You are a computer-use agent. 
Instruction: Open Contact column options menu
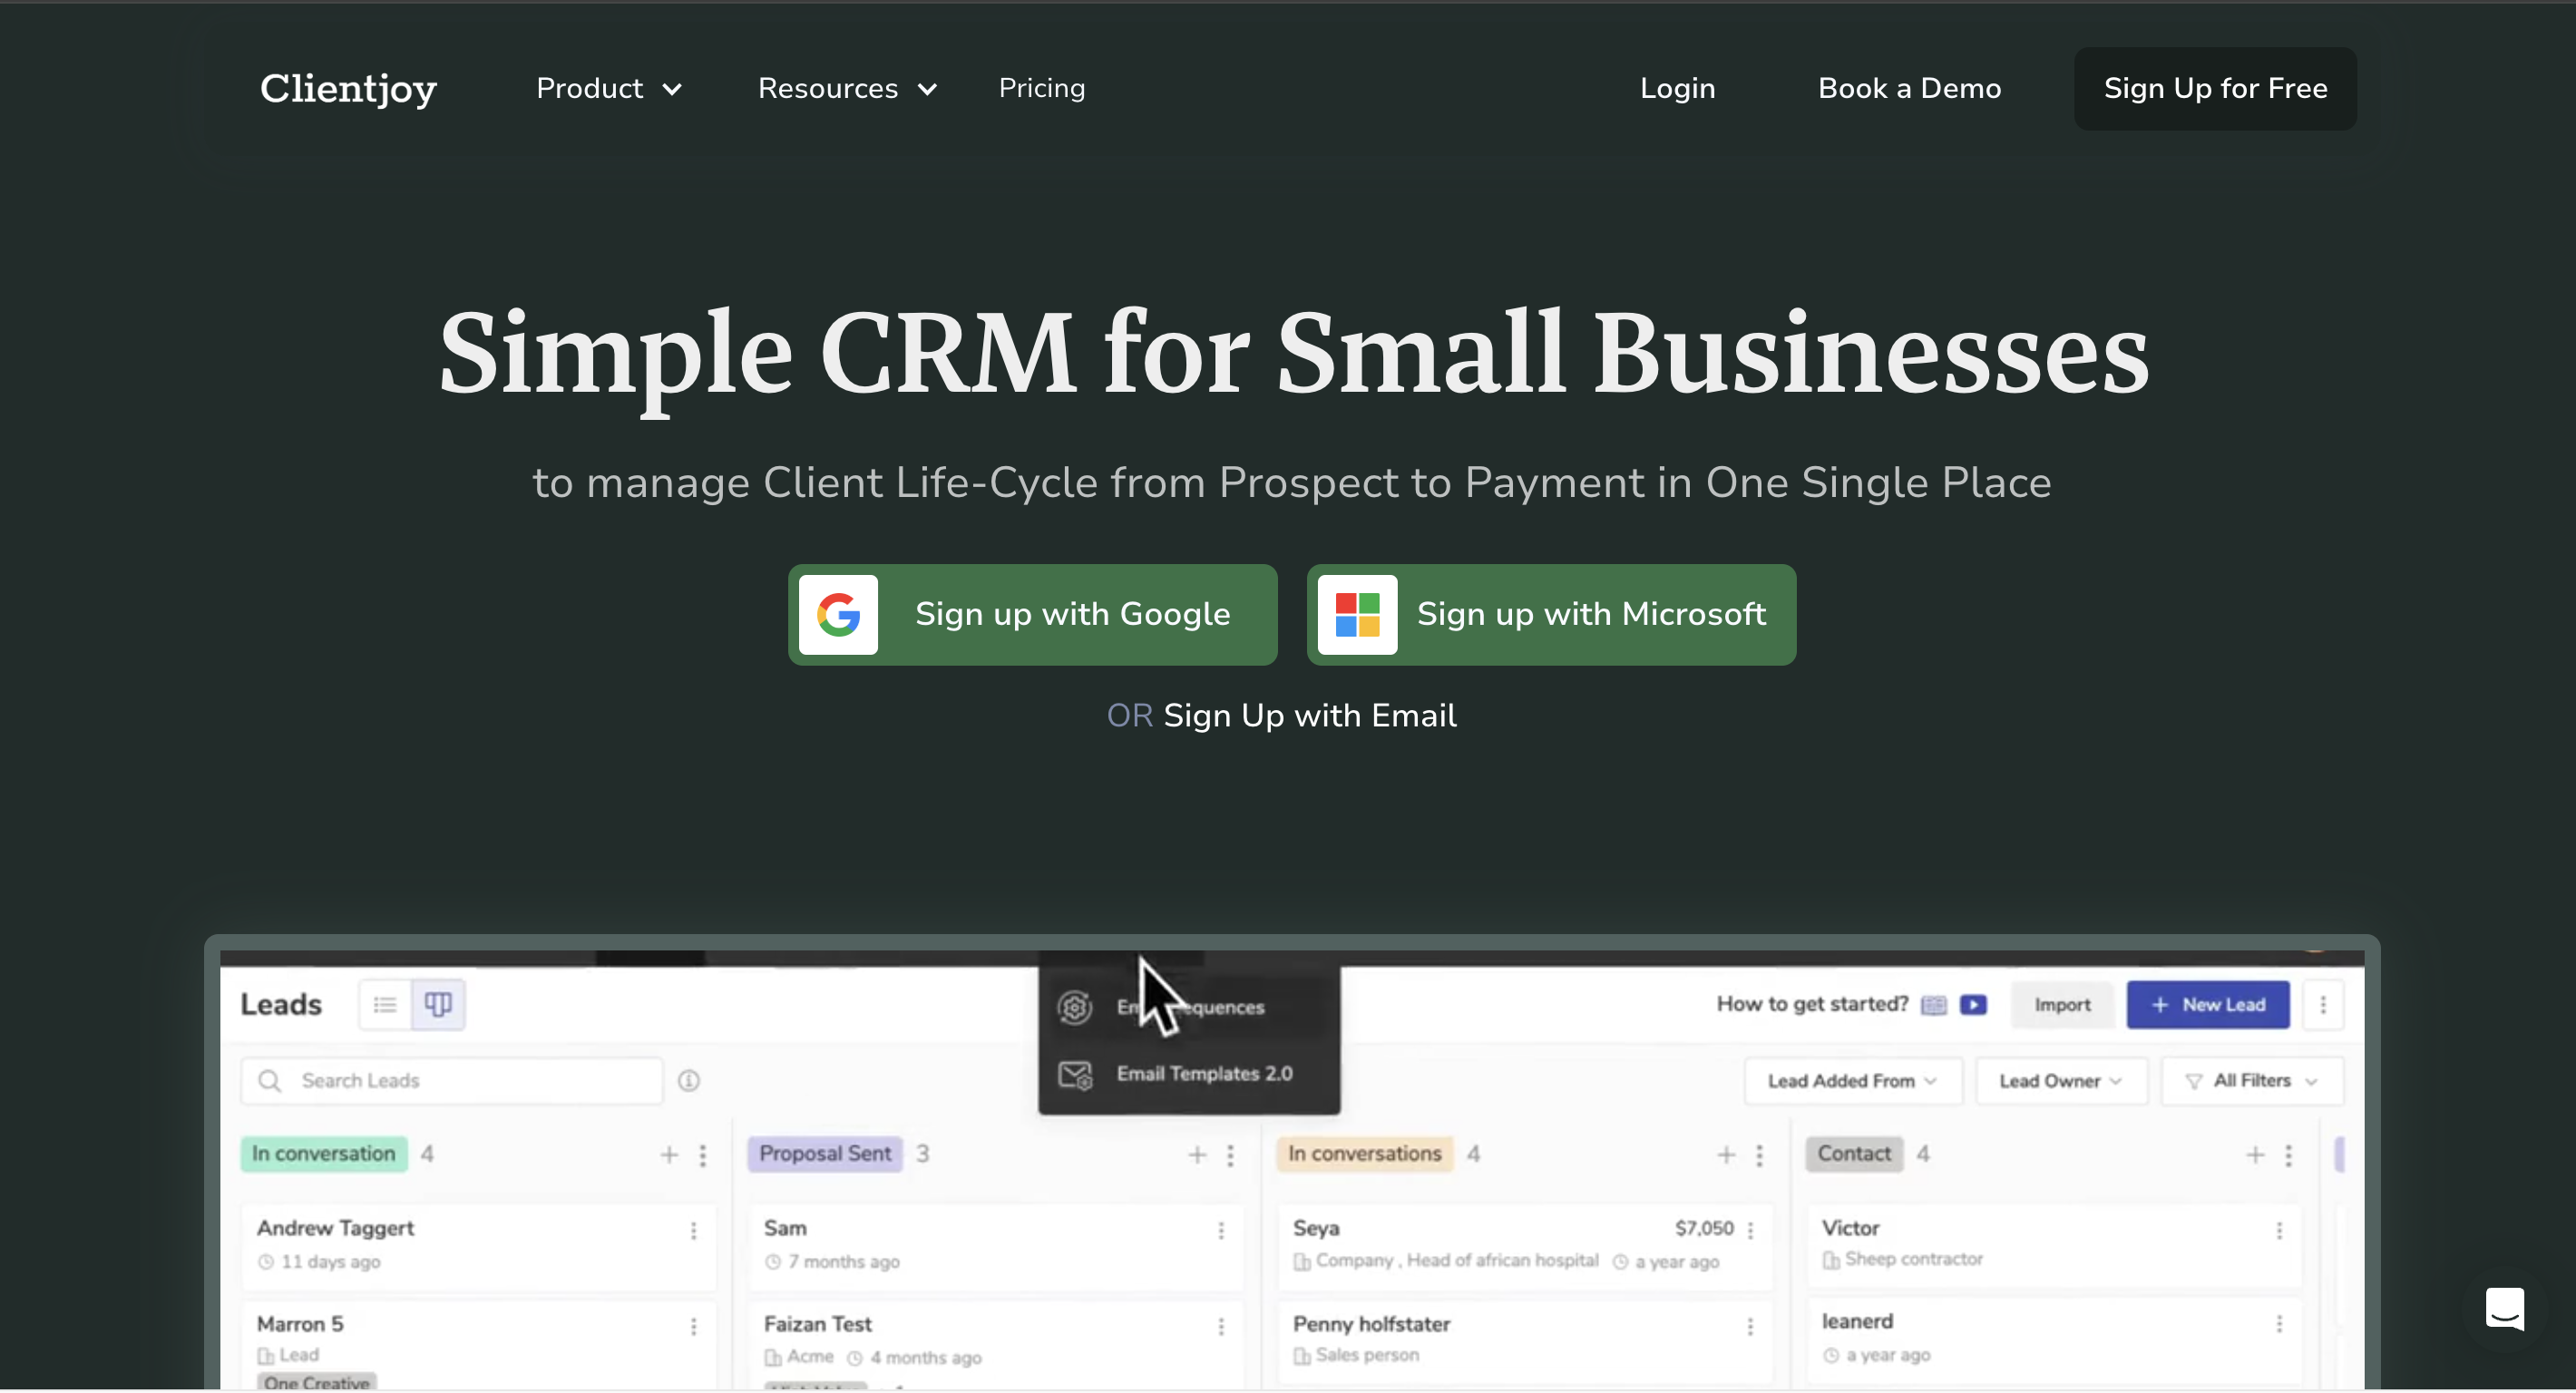pos(2288,1155)
